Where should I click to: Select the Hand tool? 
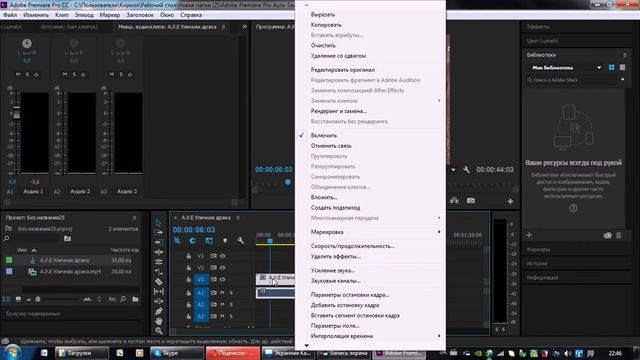(x=159, y=321)
